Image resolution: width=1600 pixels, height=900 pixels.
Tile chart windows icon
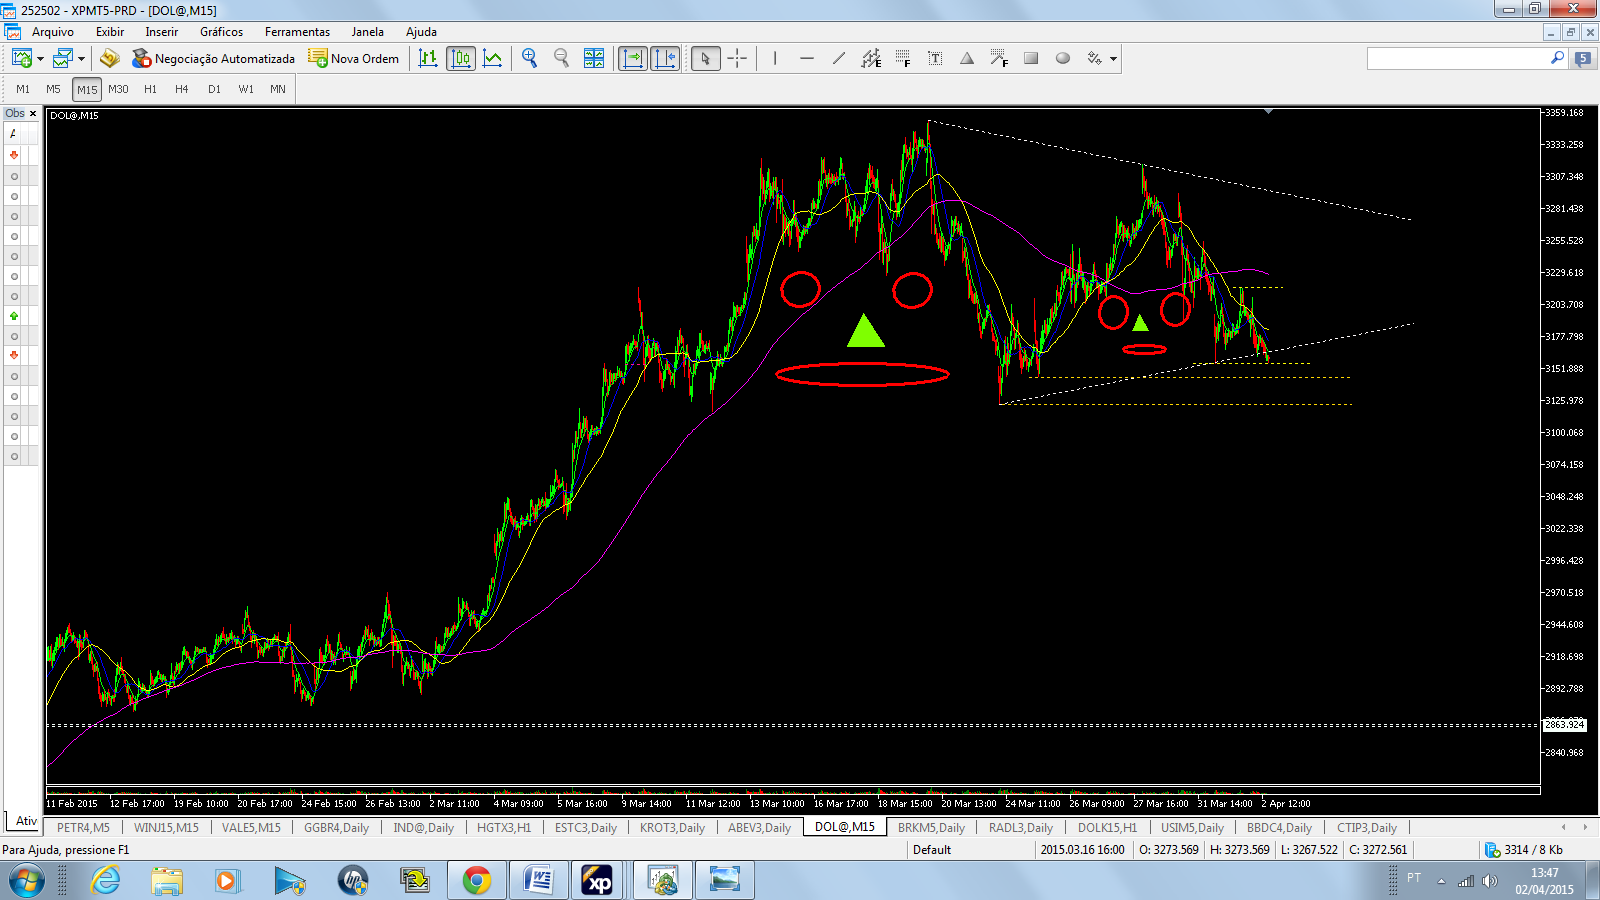click(x=594, y=58)
